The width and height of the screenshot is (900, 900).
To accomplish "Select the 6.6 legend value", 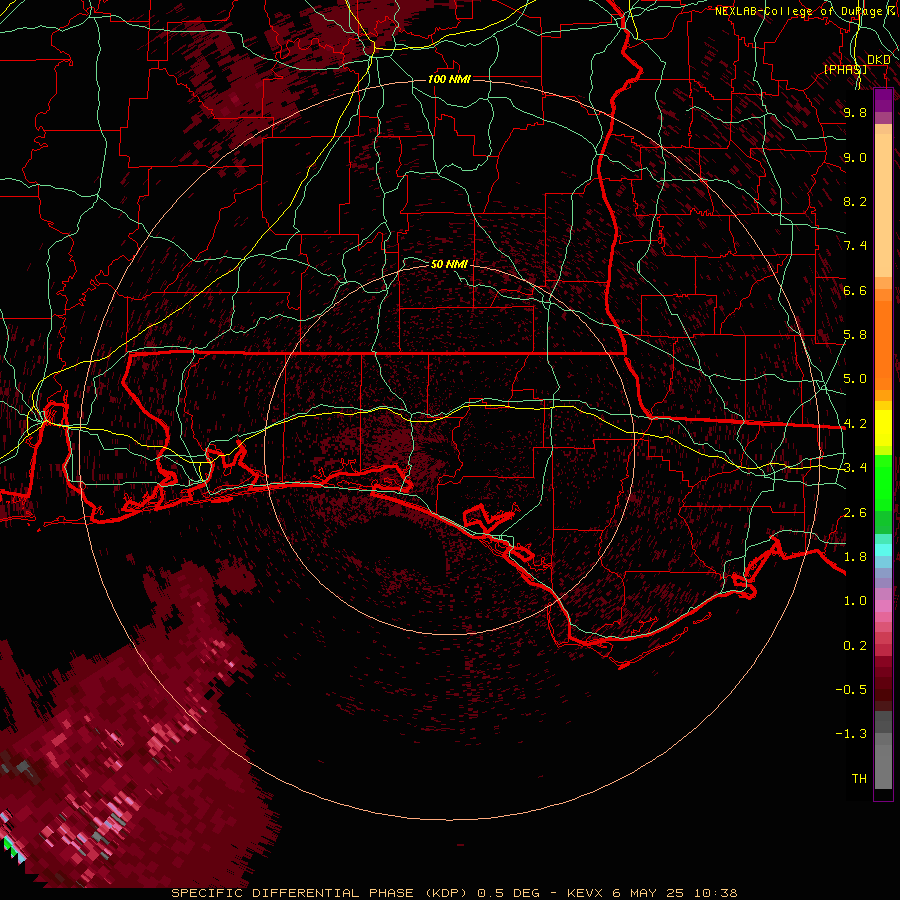I will [x=855, y=290].
